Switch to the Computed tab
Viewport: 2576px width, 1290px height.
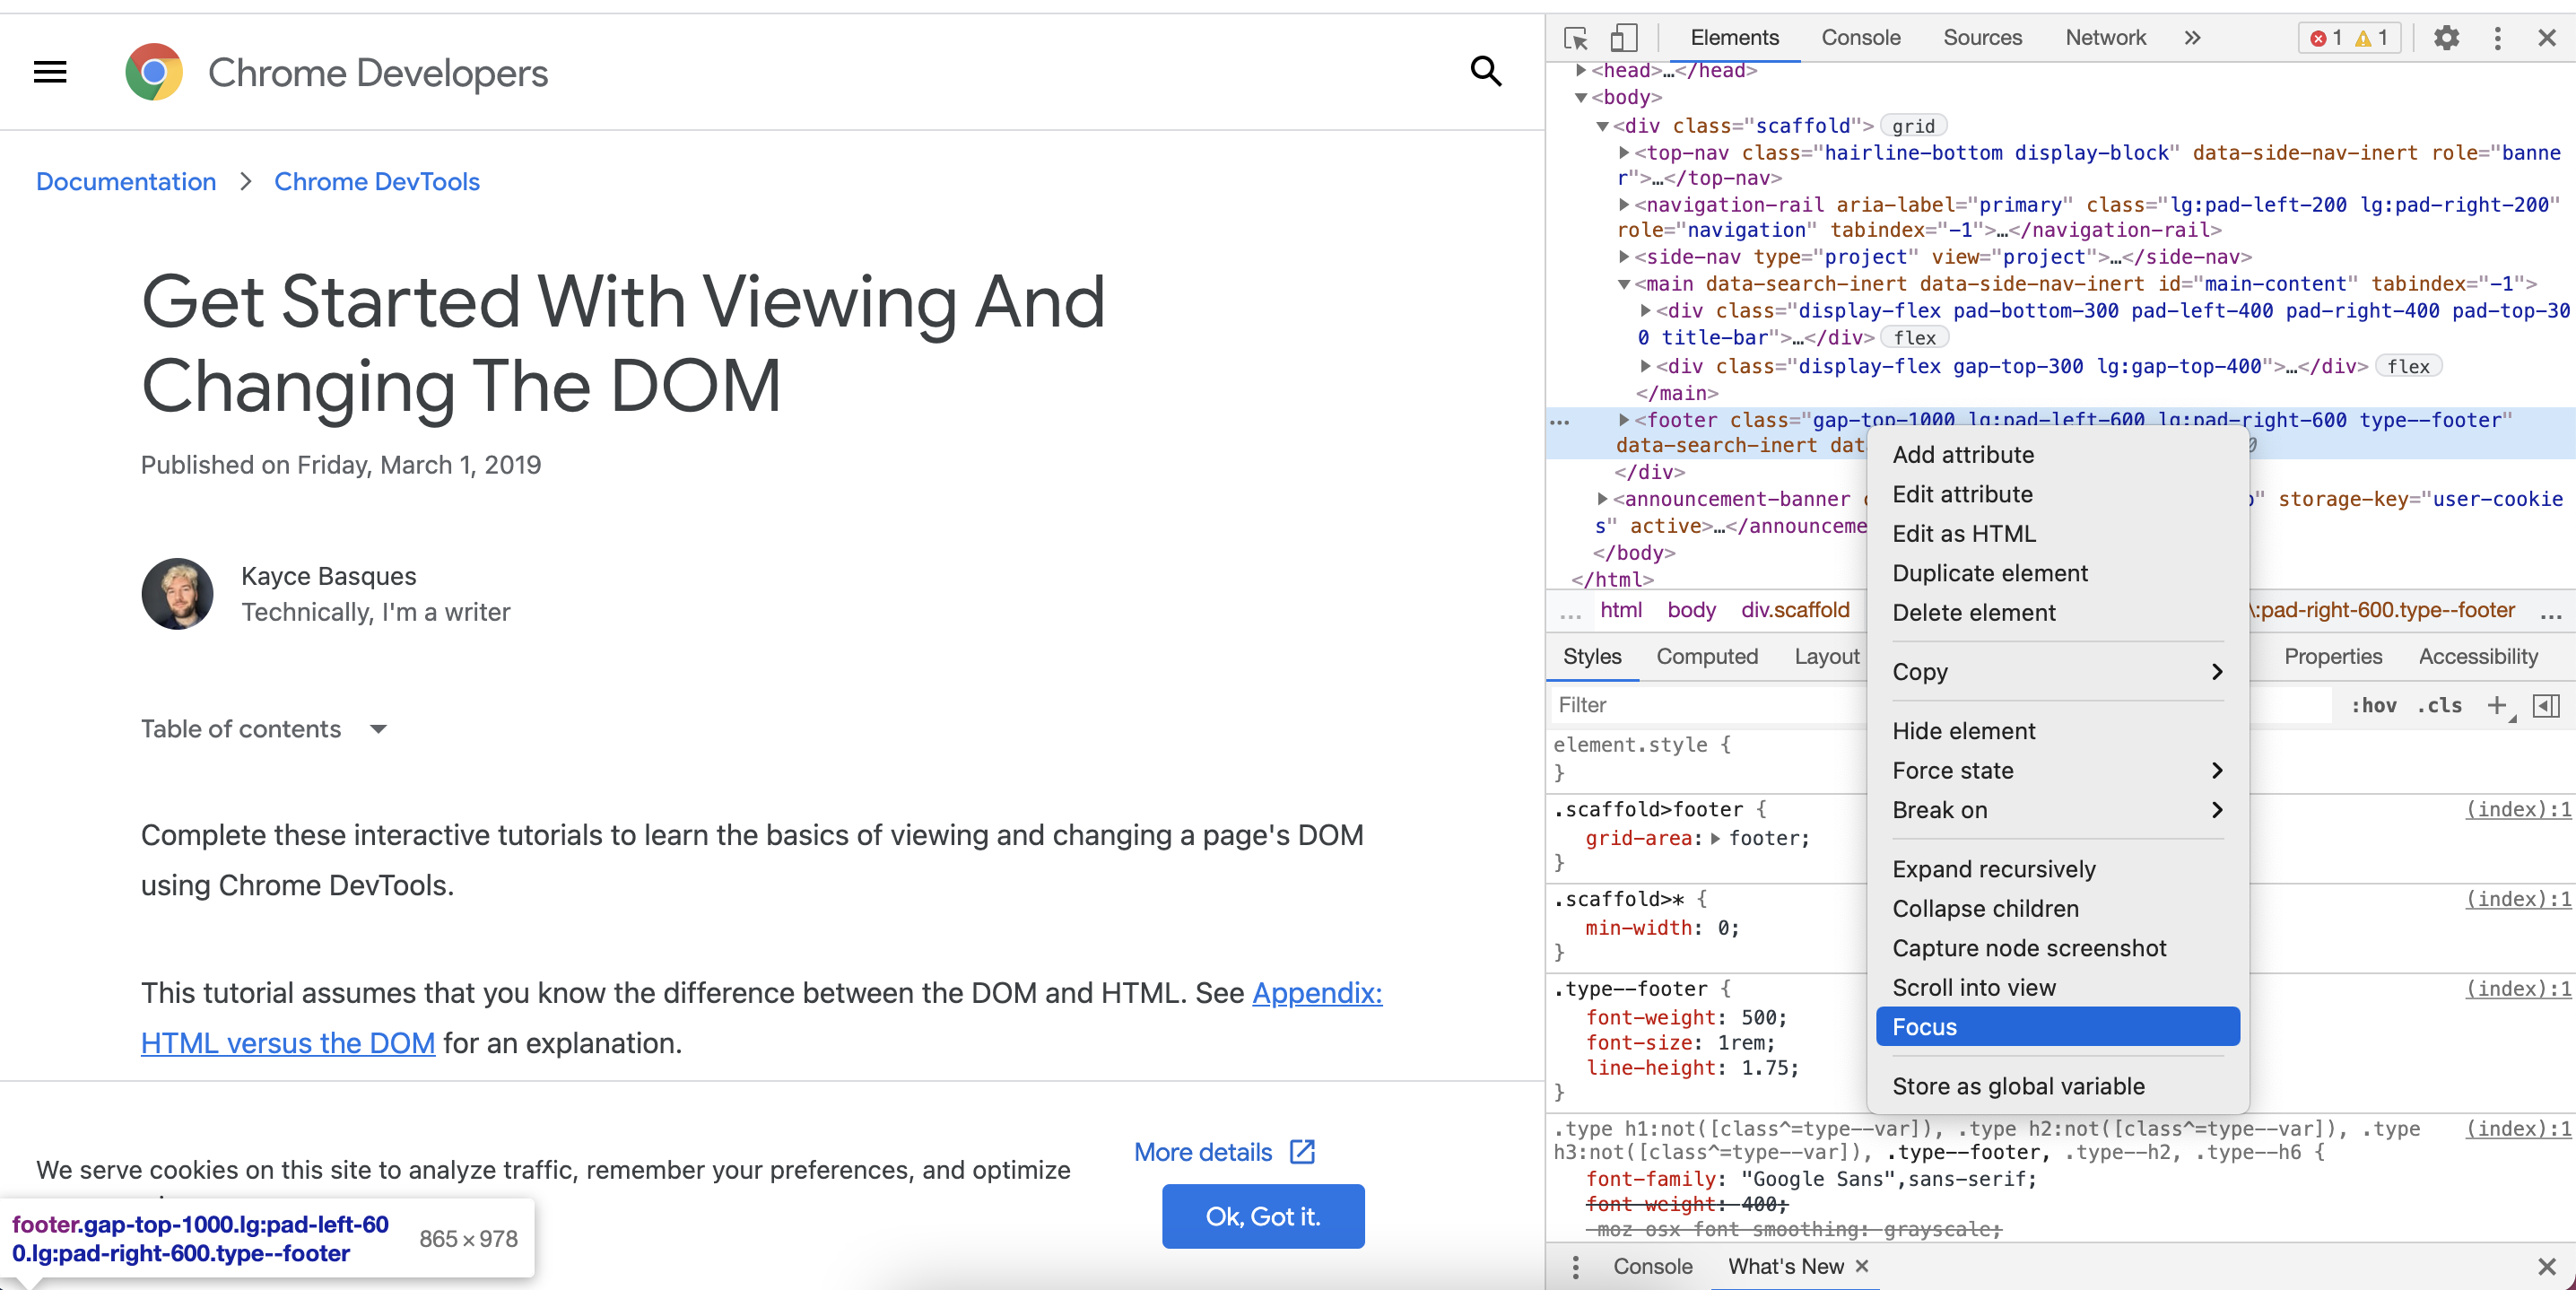pos(1706,656)
